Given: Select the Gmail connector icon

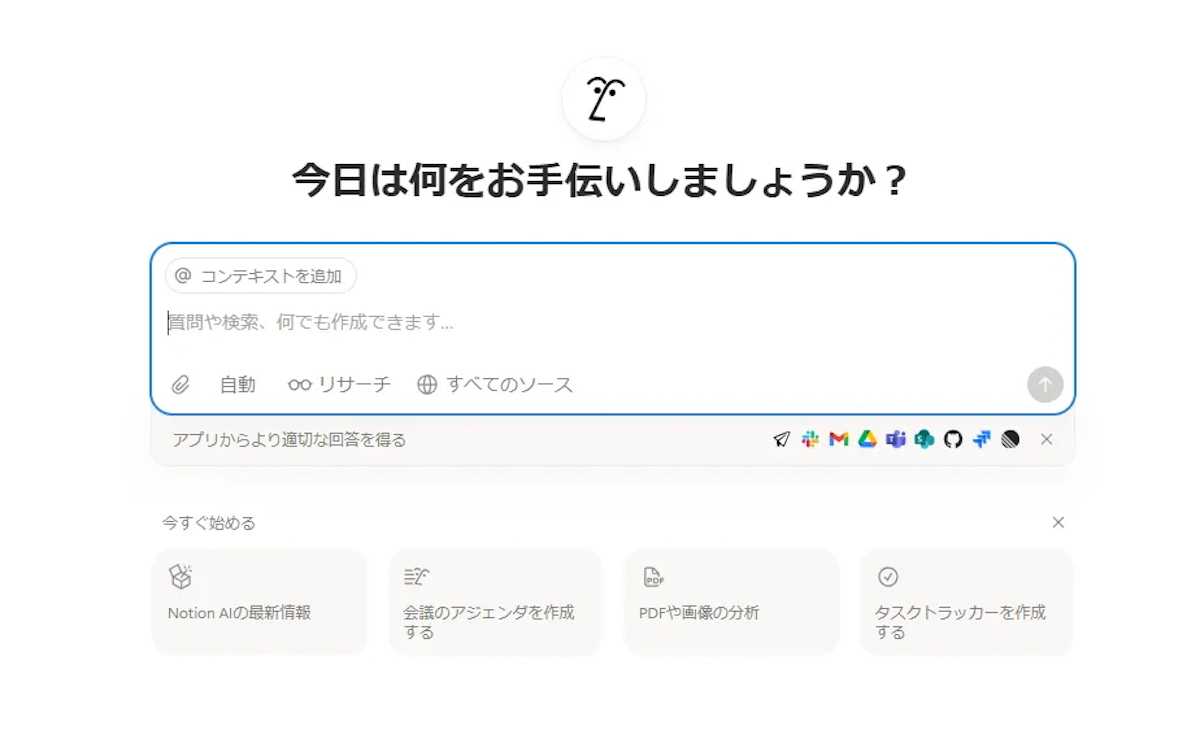Looking at the screenshot, I should coord(838,439).
